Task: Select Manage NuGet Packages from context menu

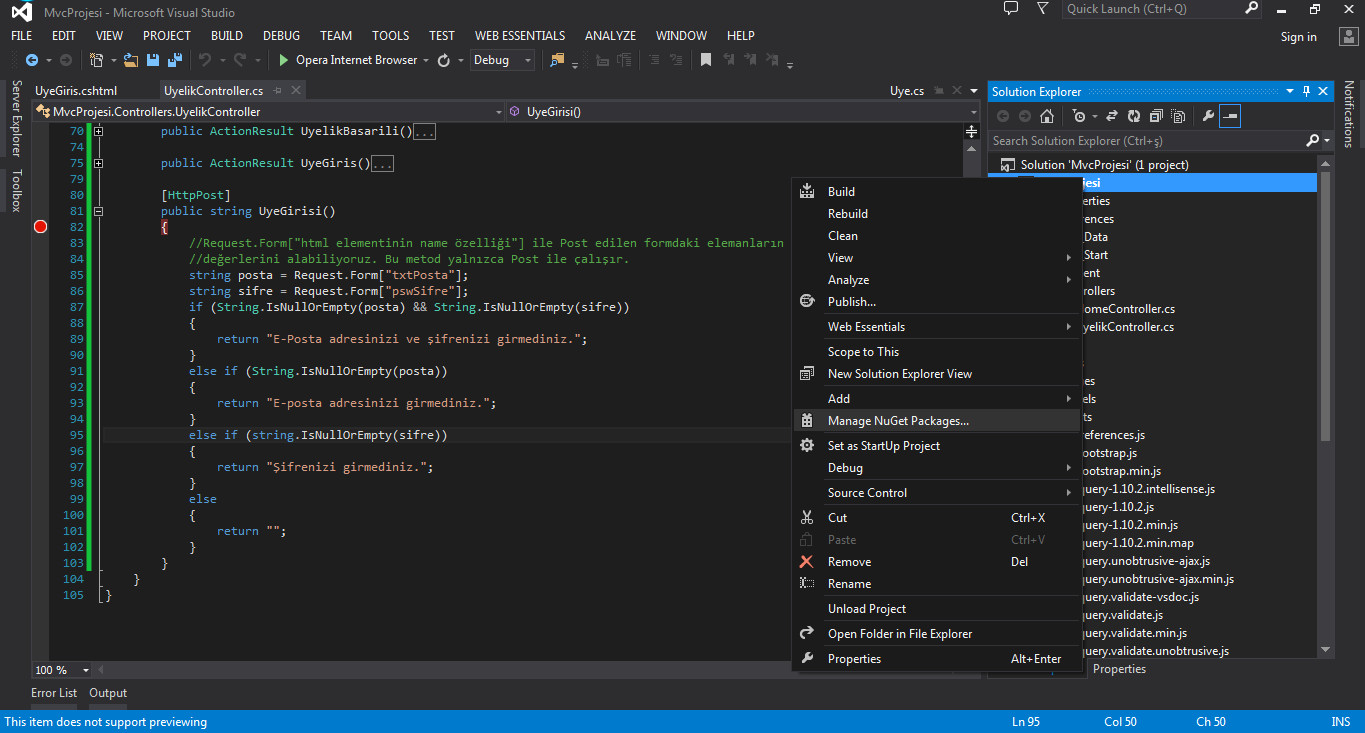Action: click(898, 420)
